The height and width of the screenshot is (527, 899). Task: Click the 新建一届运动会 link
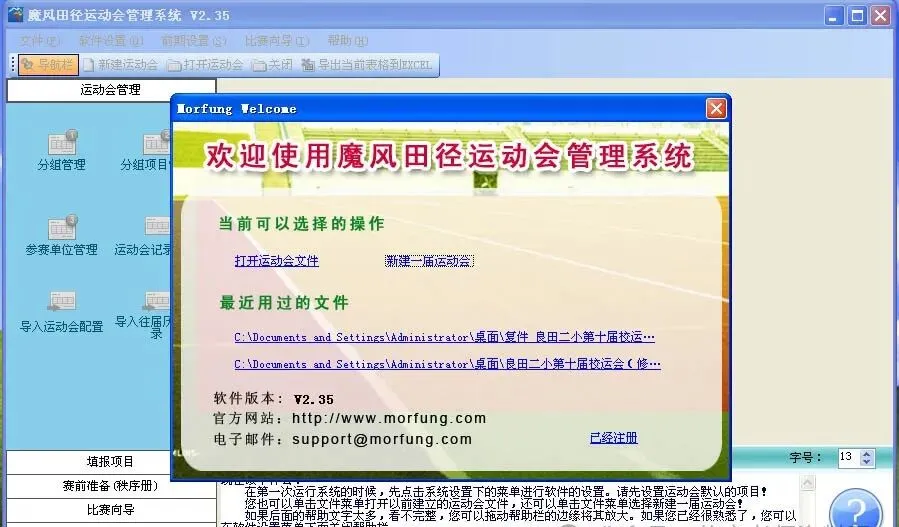click(429, 261)
